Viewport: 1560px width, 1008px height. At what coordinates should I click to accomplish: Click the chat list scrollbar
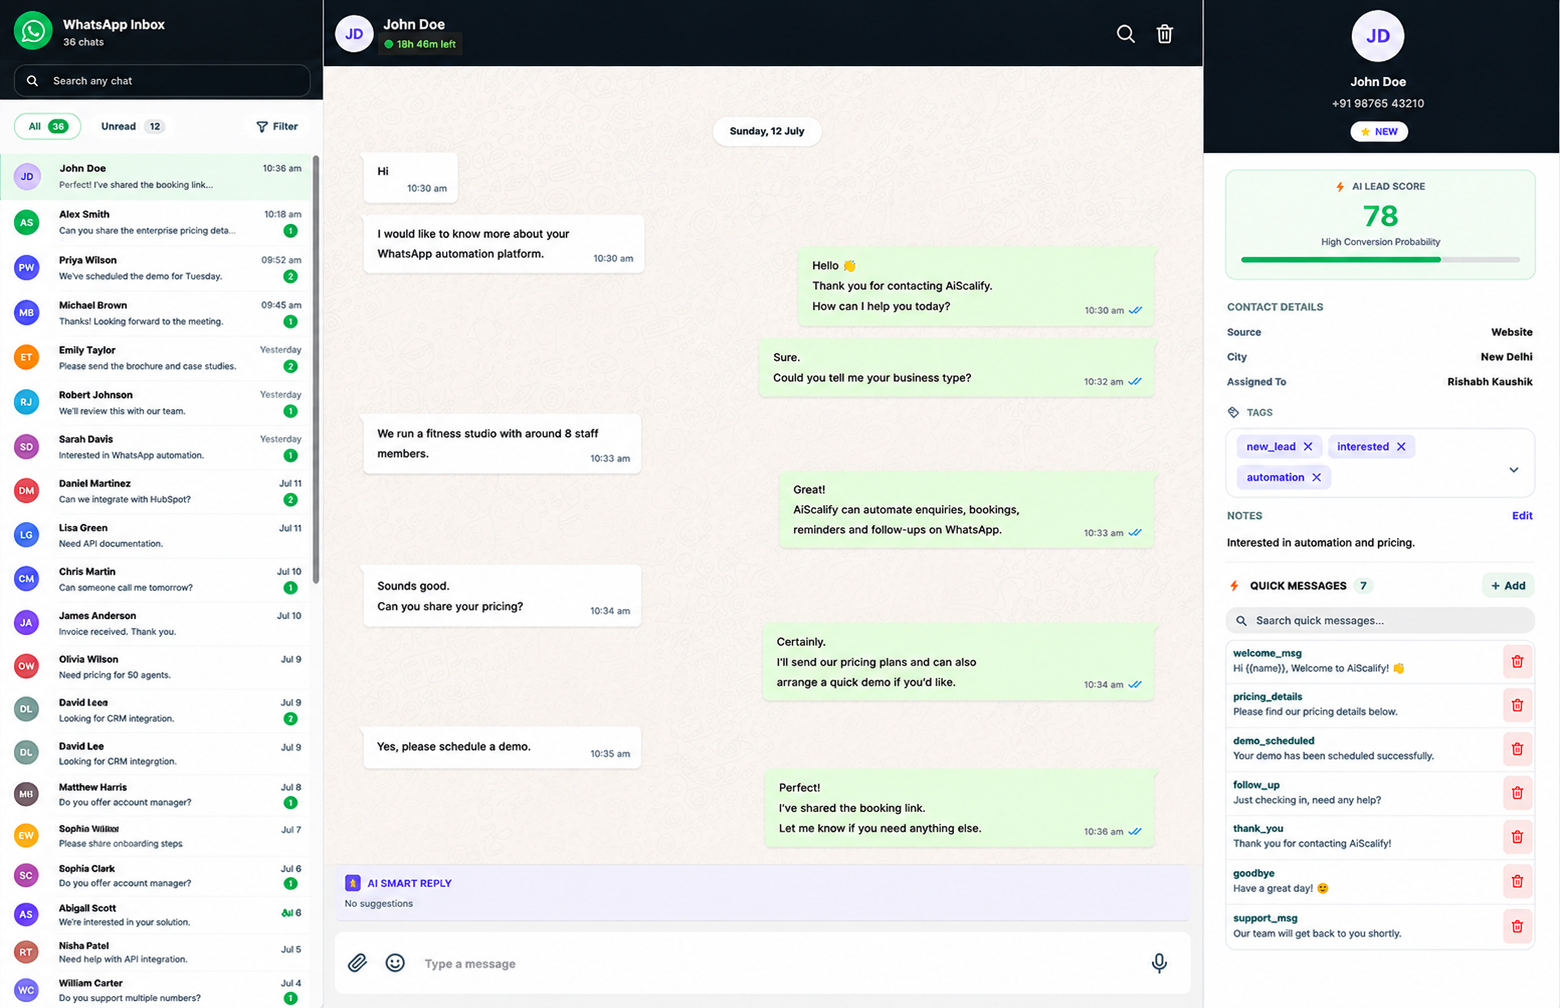tap(316, 370)
